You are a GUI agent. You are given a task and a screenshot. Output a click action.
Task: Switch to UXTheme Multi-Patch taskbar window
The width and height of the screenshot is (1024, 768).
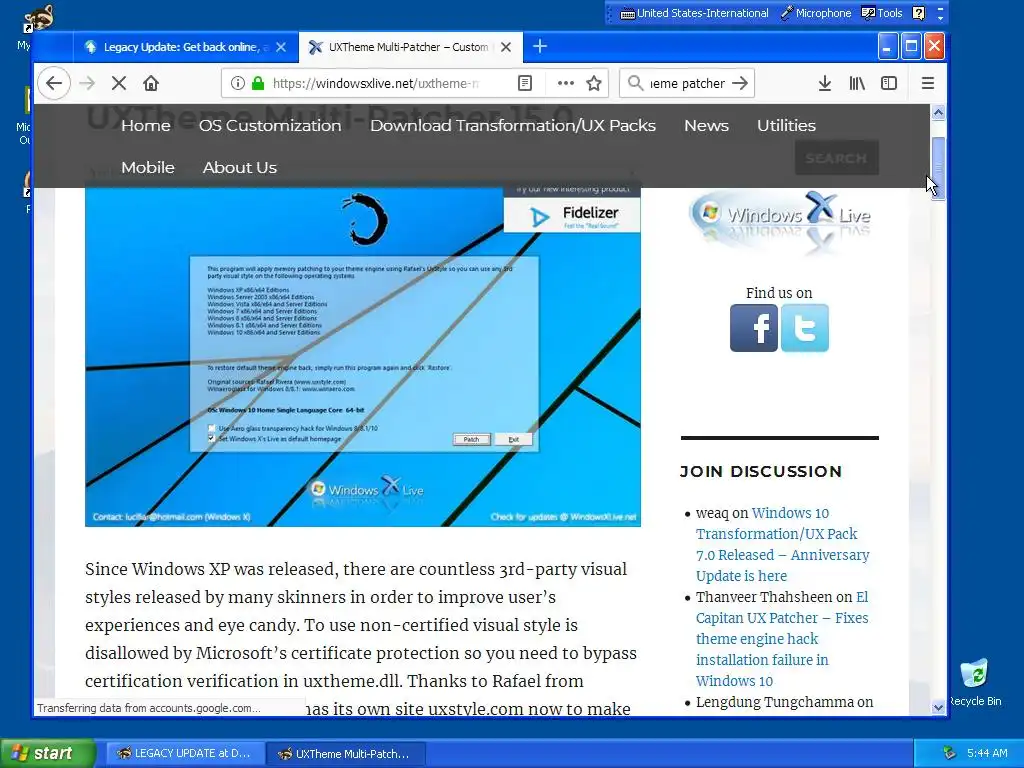[345, 753]
